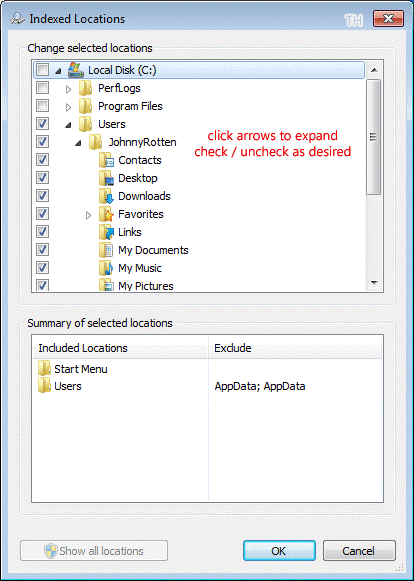Image resolution: width=414 pixels, height=581 pixels.
Task: Select the Links folder icon
Action: click(106, 232)
